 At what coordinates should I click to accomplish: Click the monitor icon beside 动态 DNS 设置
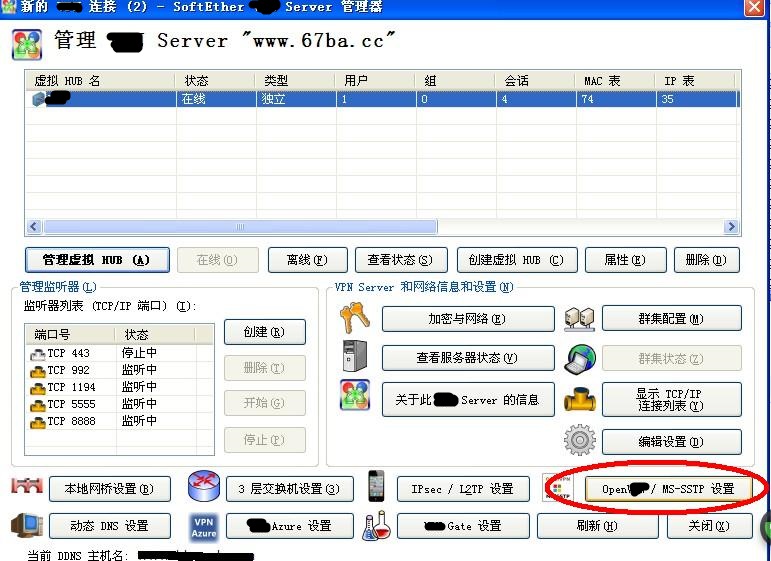[x=26, y=525]
